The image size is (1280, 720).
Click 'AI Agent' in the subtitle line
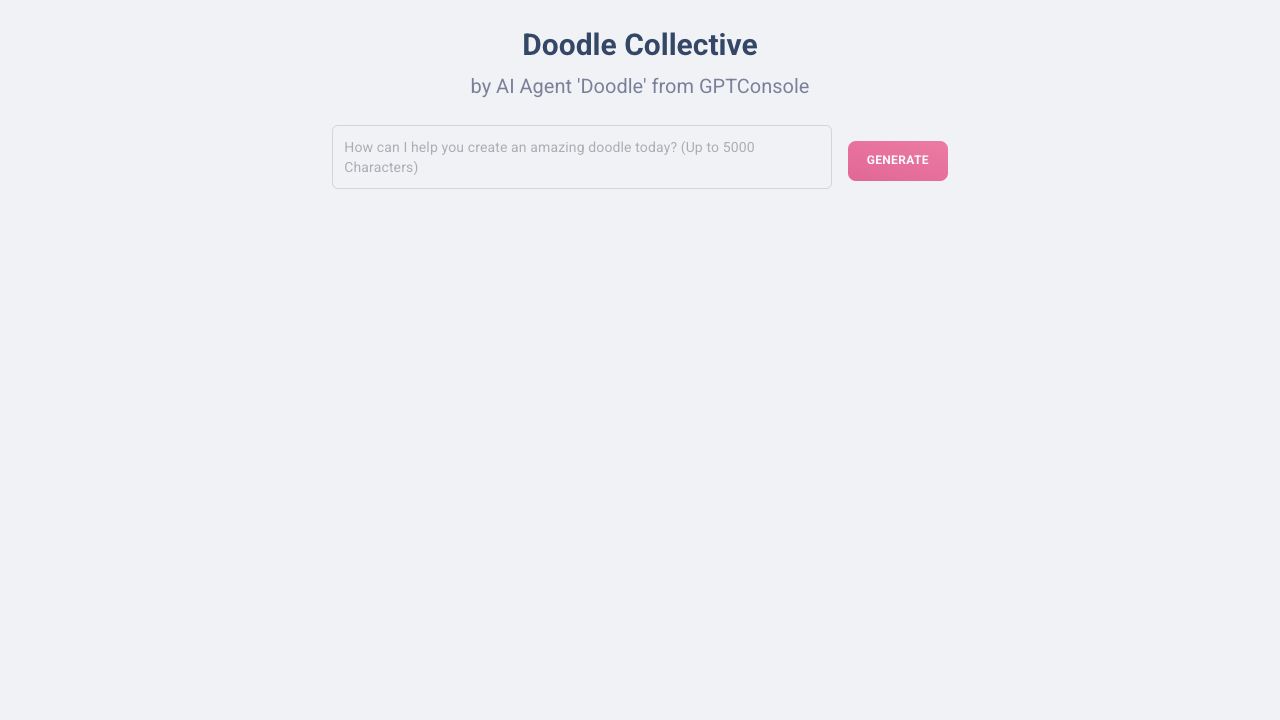pos(534,87)
